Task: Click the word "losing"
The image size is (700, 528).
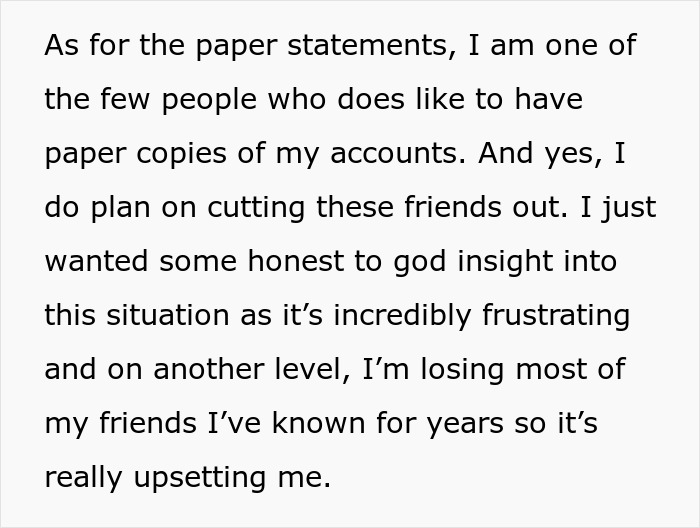Action: point(462,370)
